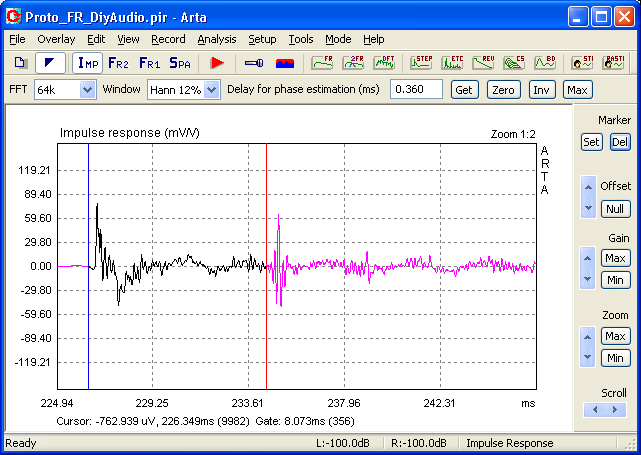Open the Overlay menu
Image resolution: width=641 pixels, height=455 pixels.
[x=56, y=39]
